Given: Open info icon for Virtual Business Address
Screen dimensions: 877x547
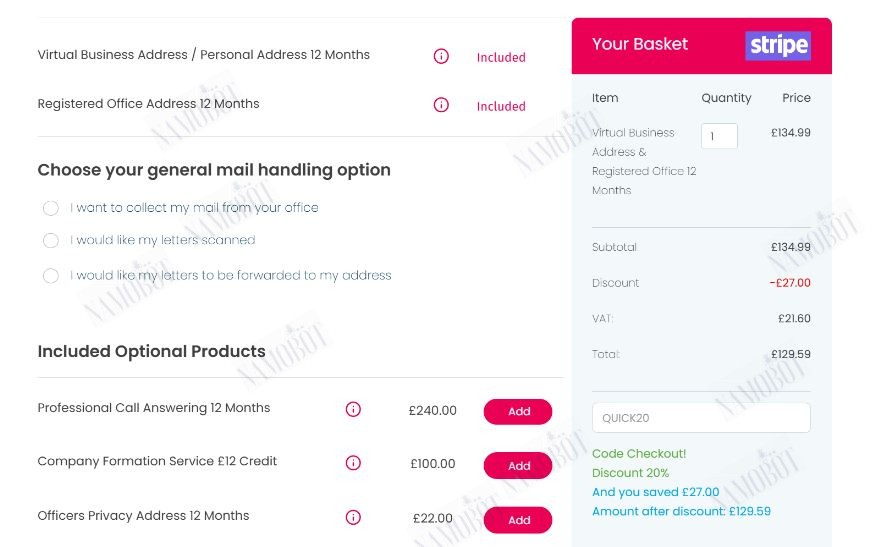Looking at the screenshot, I should pyautogui.click(x=441, y=56).
